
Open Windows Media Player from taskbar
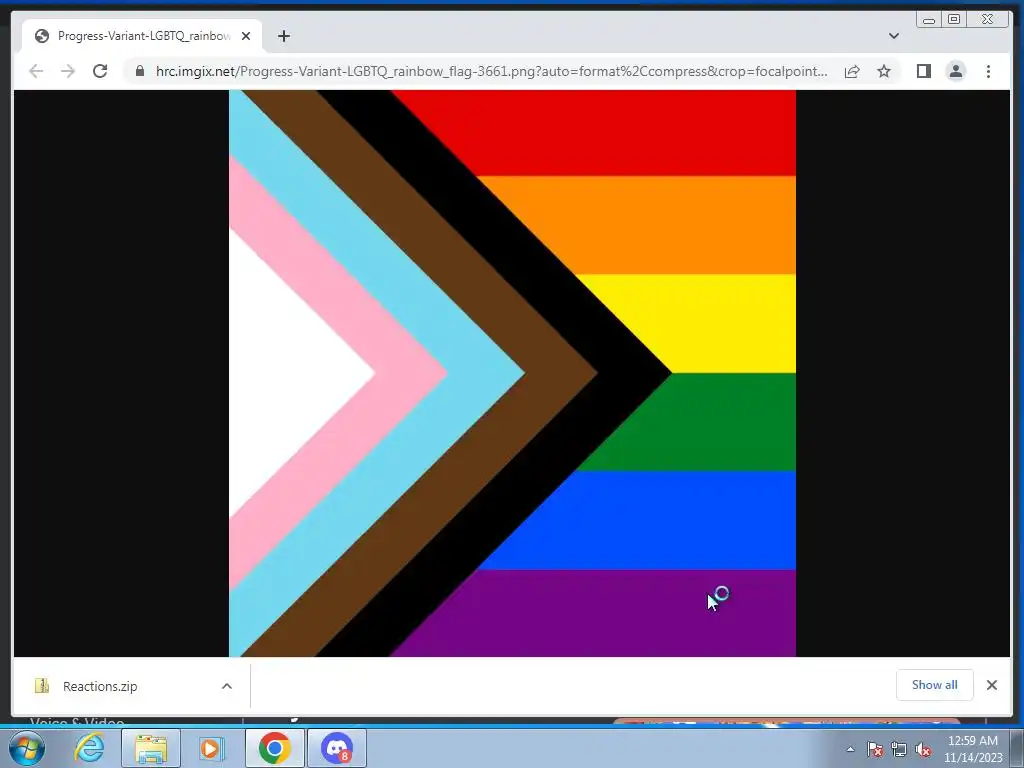(x=212, y=748)
